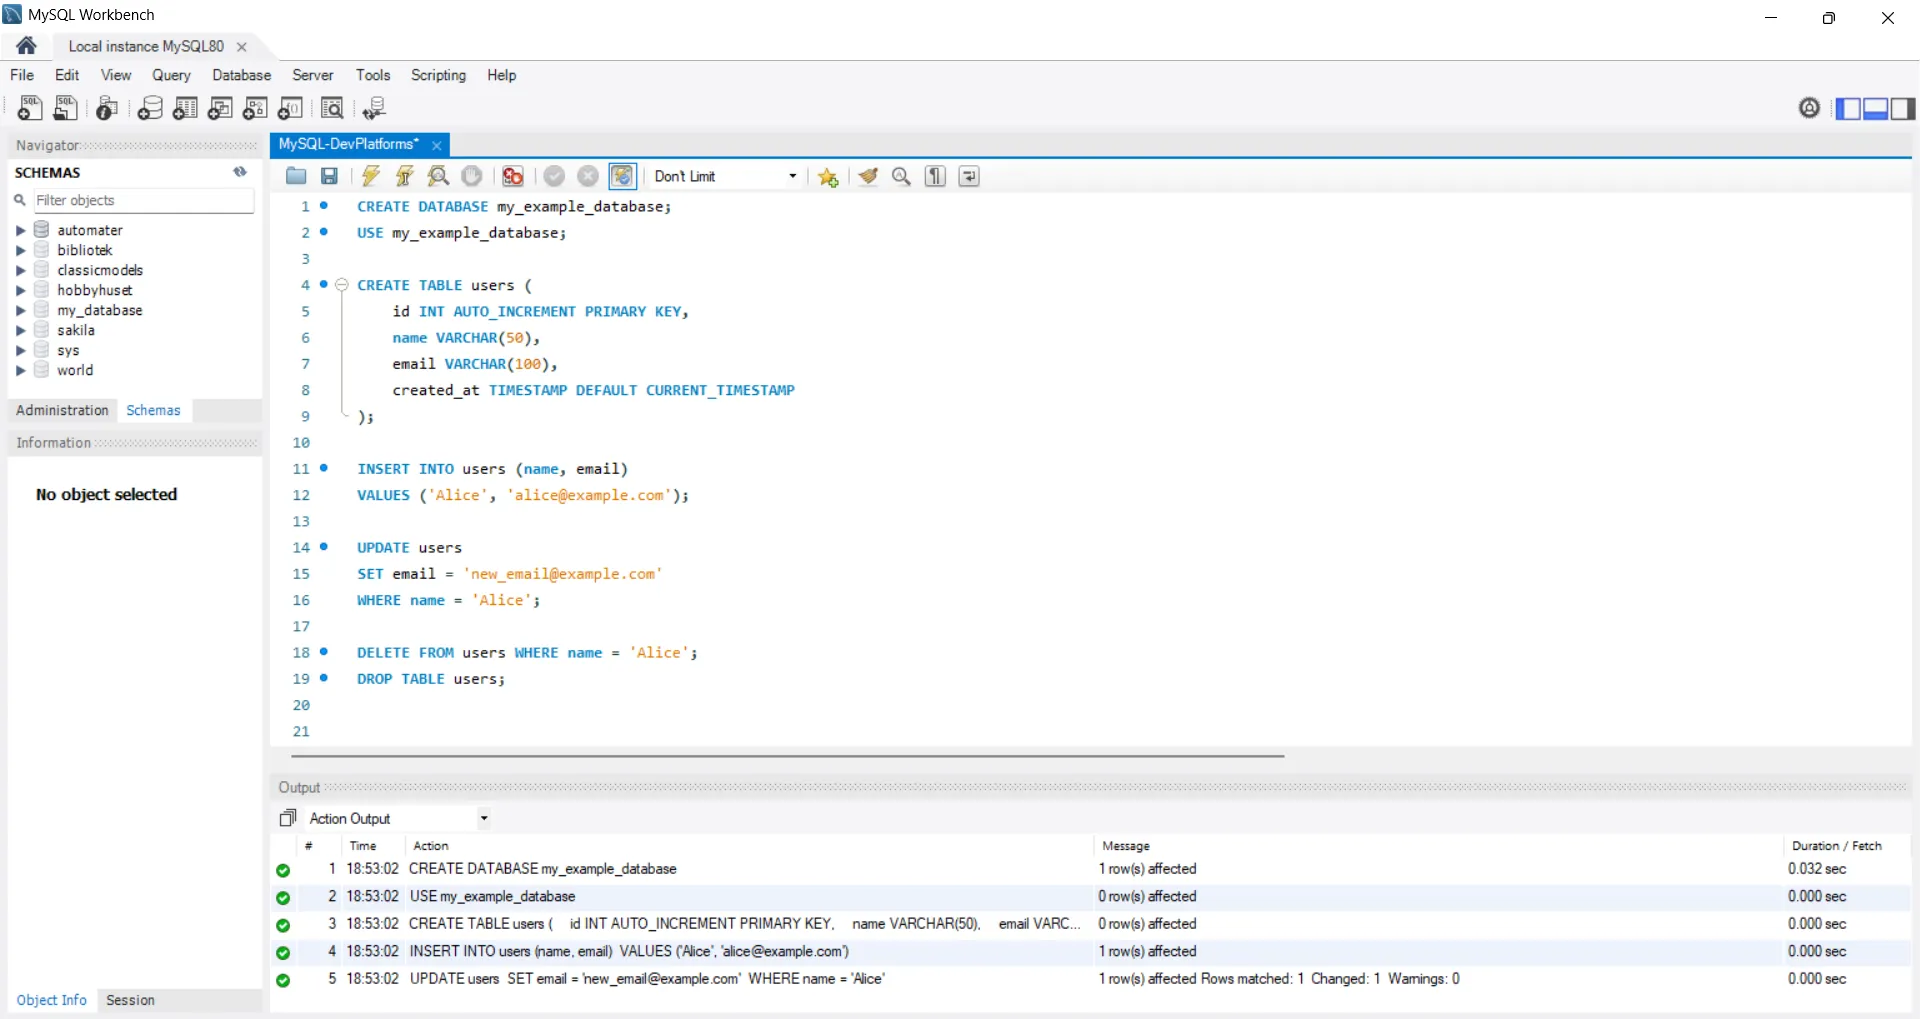The image size is (1920, 1019).
Task: Expand the classicmodels schema
Action: (20, 270)
